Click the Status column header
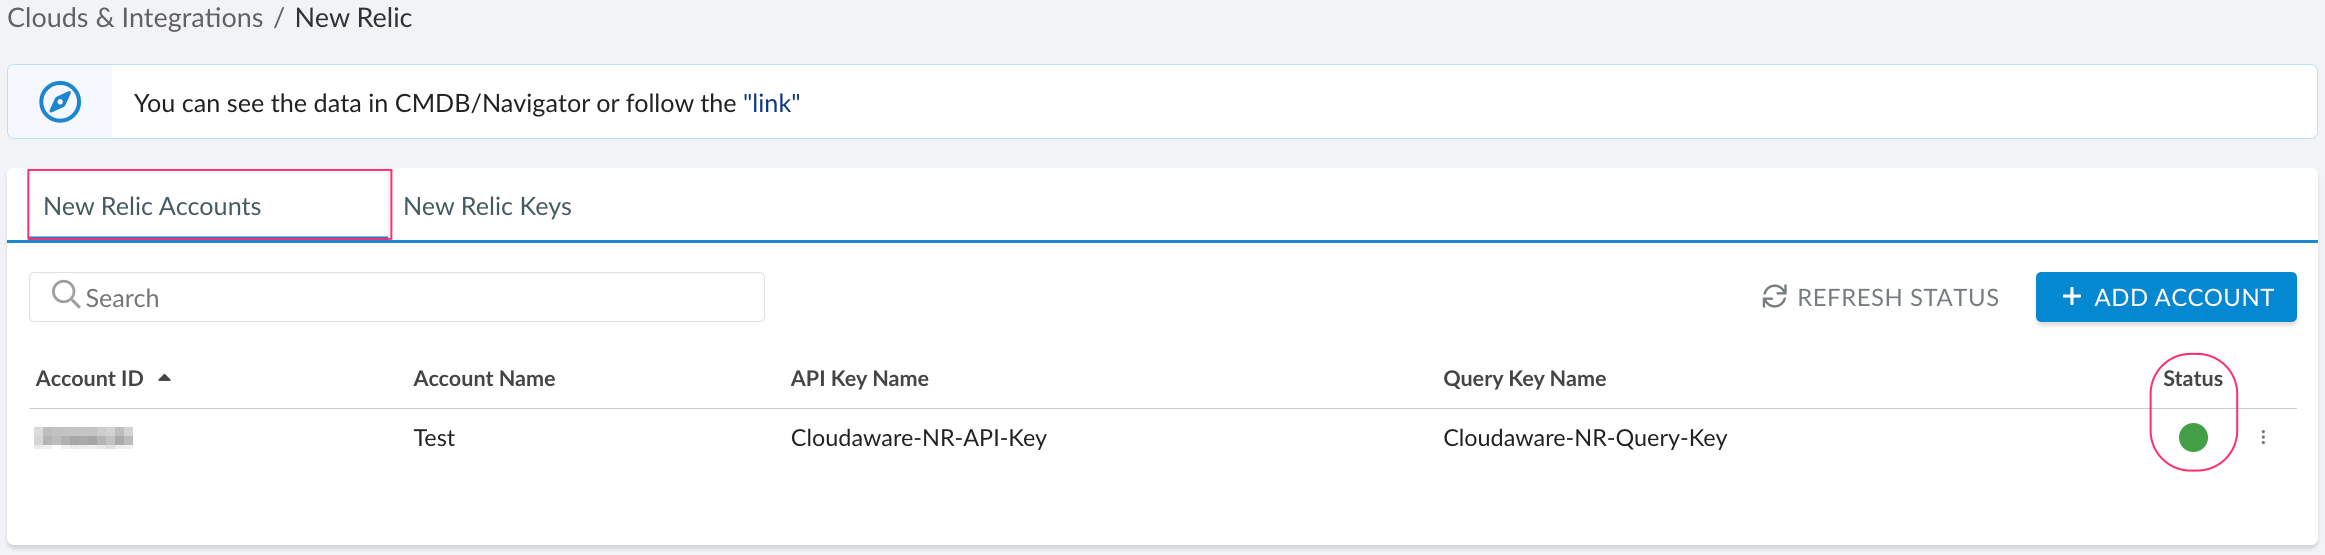 2192,379
